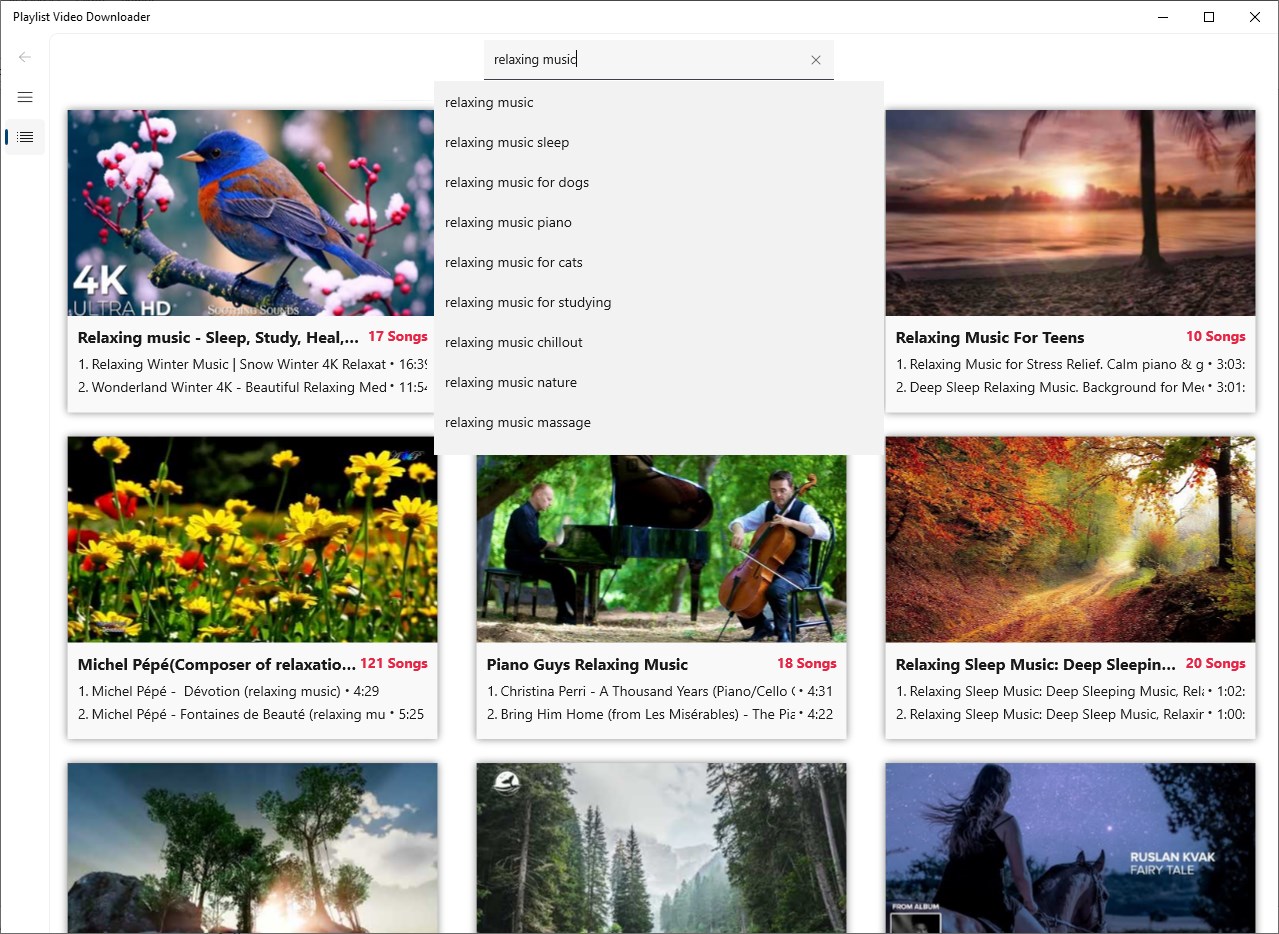Select first track 'Relaxing Sleep Music: Deep Sleeping Music'

pyautogui.click(x=1071, y=691)
